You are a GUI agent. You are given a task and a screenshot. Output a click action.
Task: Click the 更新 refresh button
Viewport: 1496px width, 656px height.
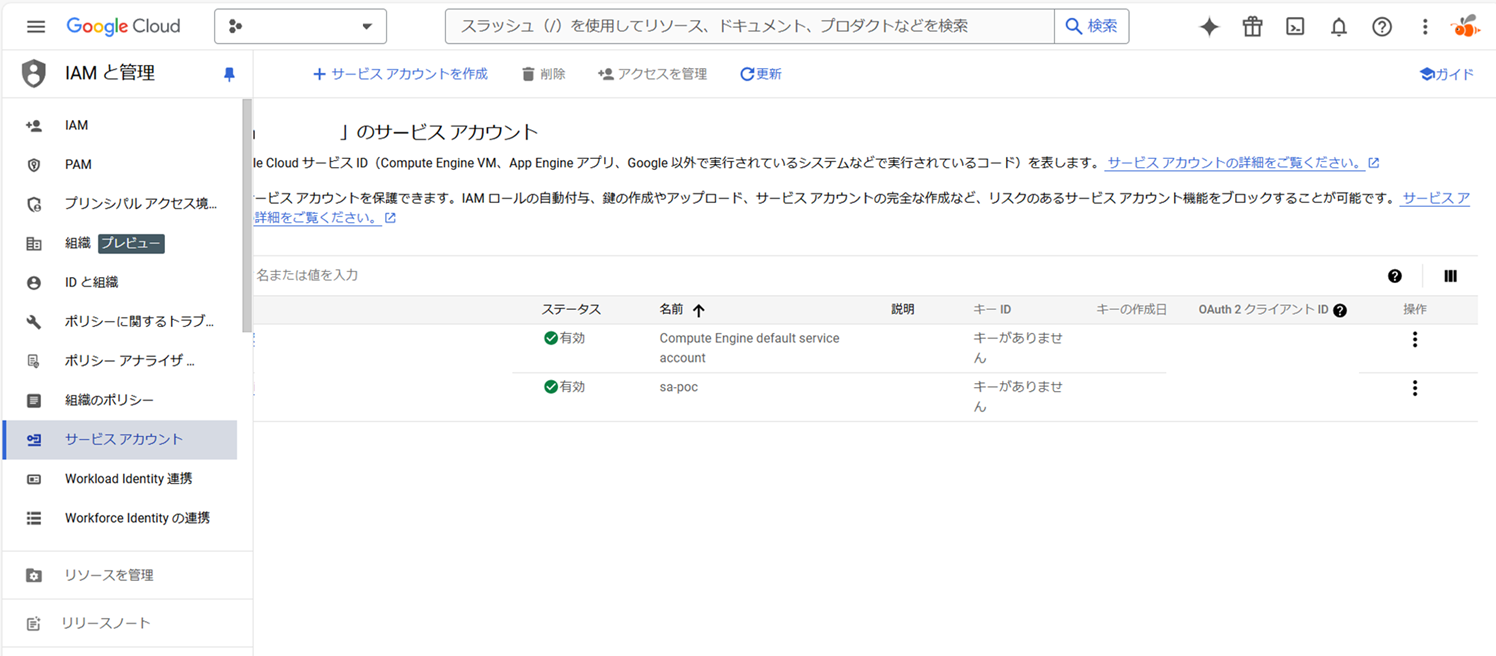point(760,74)
